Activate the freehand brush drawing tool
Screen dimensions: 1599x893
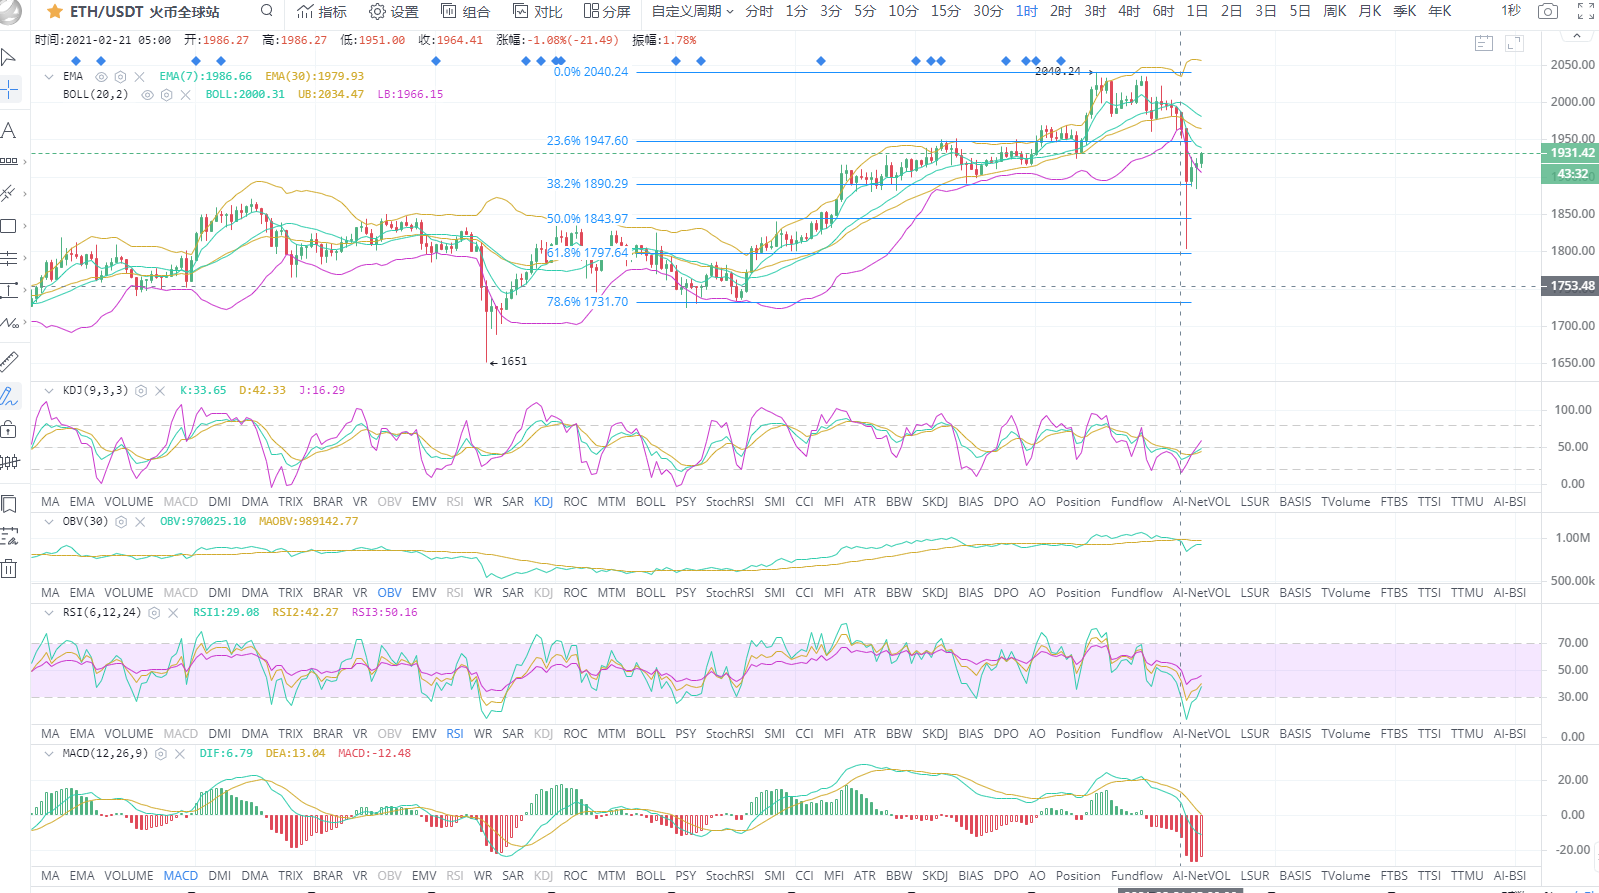9,396
